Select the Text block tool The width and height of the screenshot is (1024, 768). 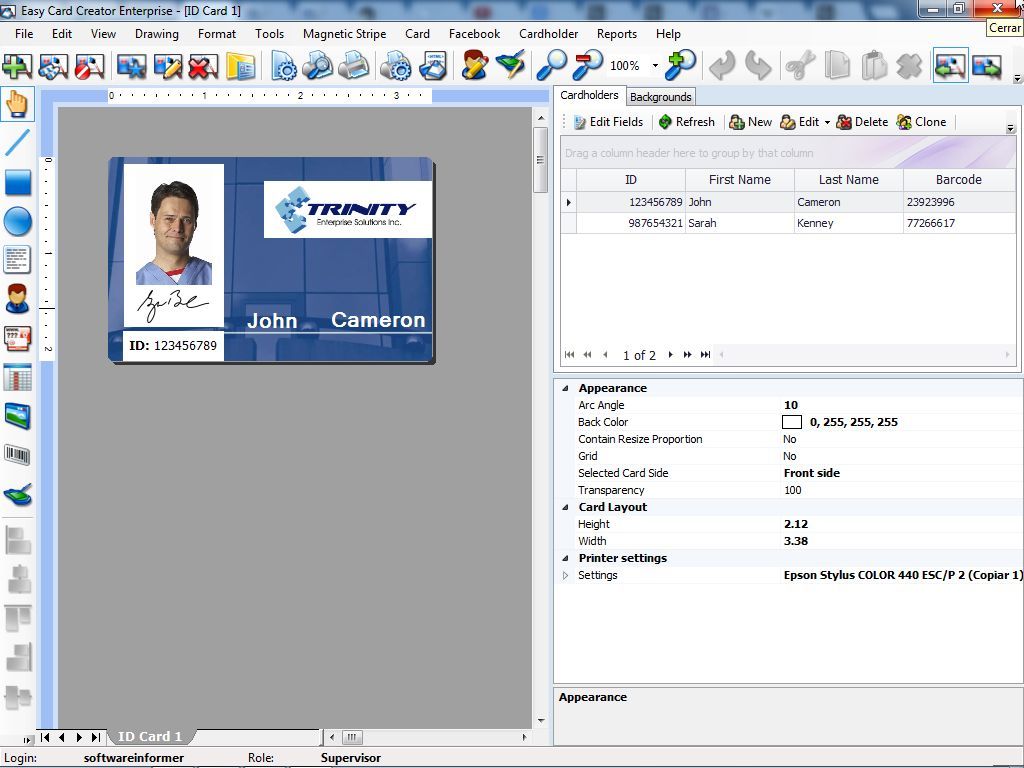coord(17,259)
